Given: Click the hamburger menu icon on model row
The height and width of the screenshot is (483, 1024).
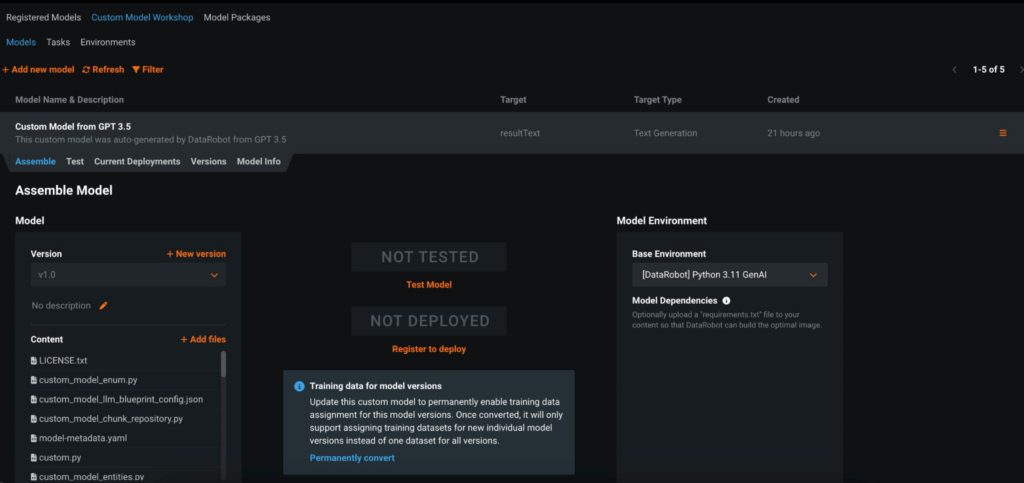Looking at the screenshot, I should (1003, 133).
